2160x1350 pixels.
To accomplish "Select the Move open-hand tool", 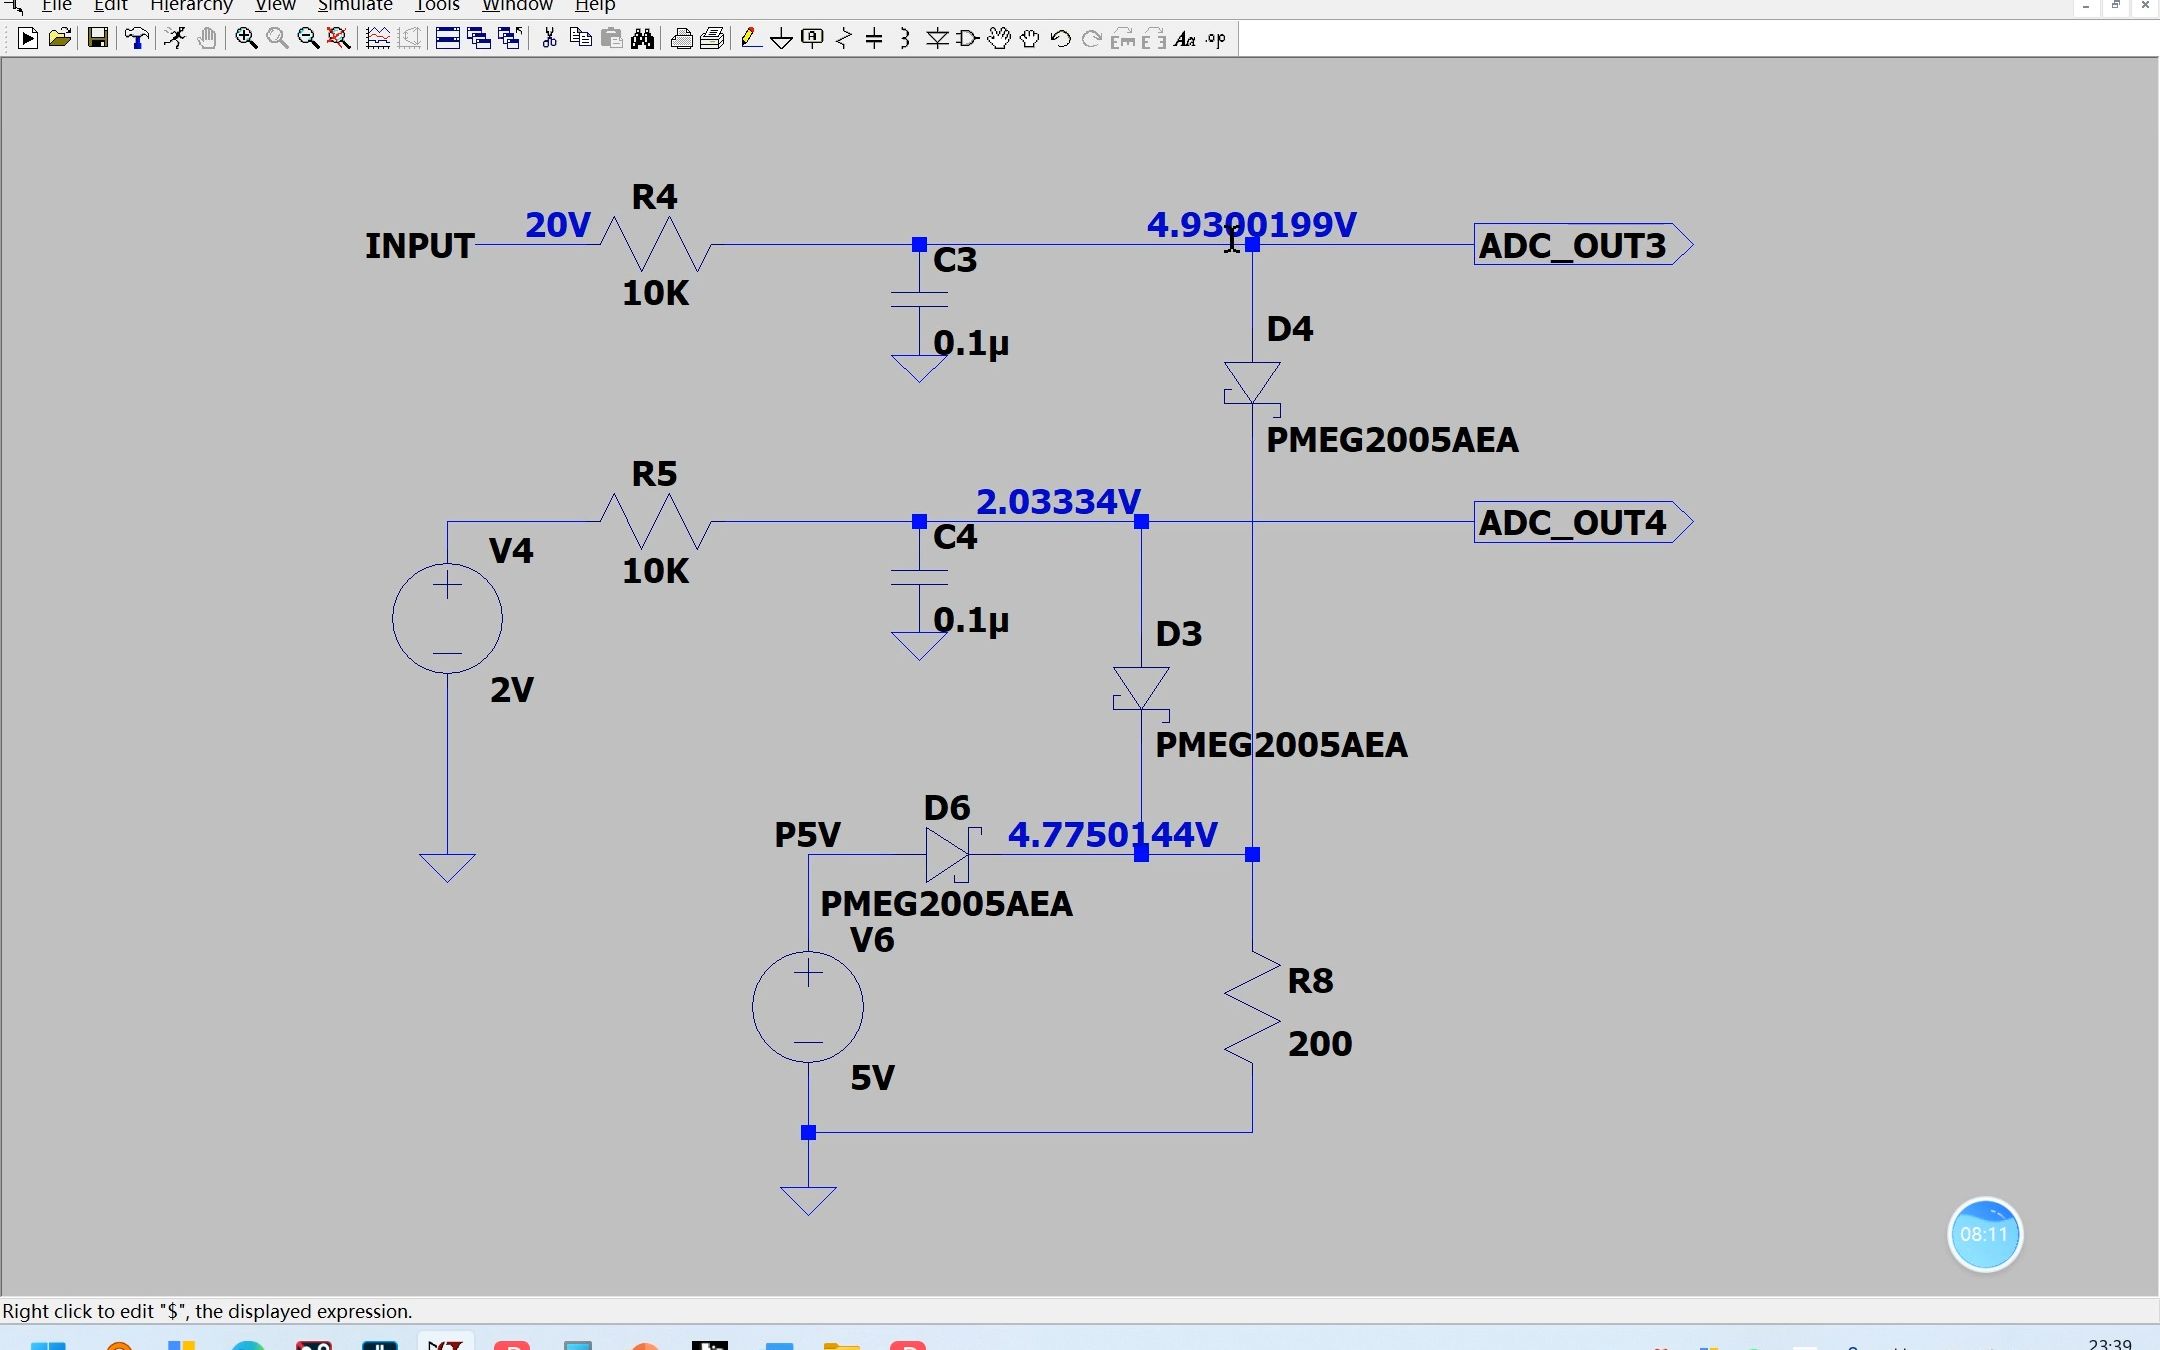I will [x=999, y=39].
